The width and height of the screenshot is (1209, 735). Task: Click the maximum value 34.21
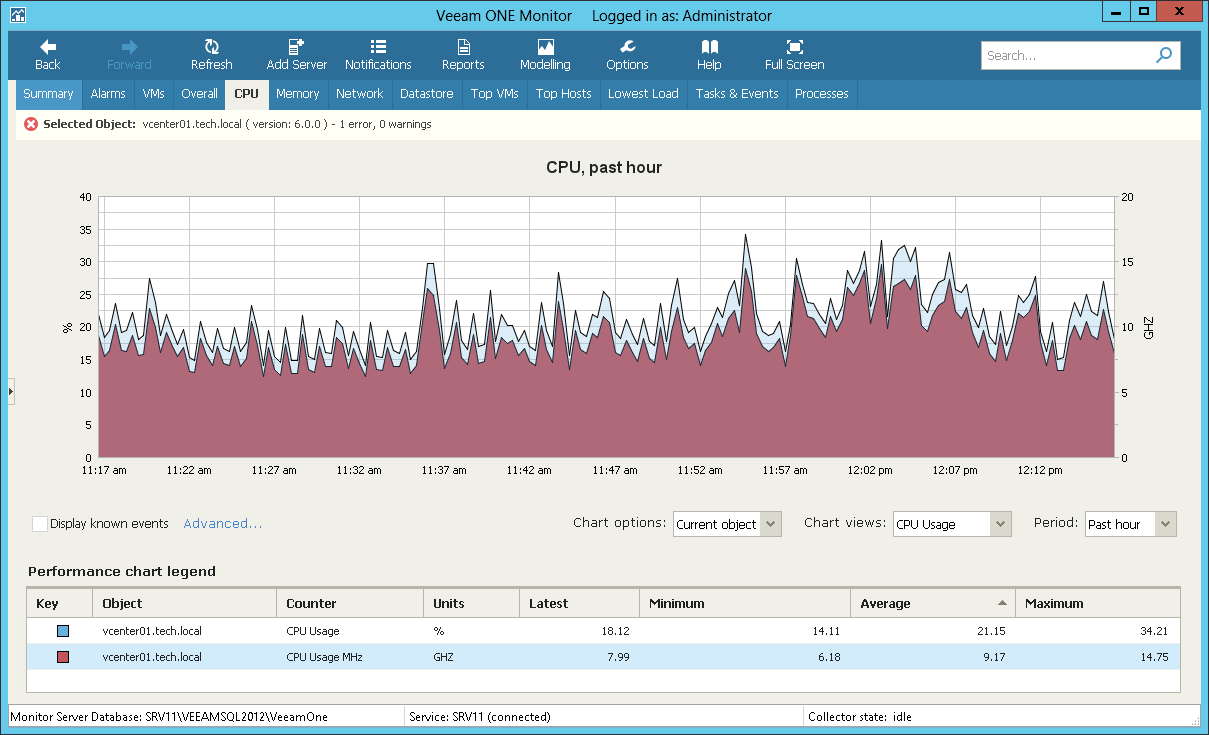click(1156, 631)
